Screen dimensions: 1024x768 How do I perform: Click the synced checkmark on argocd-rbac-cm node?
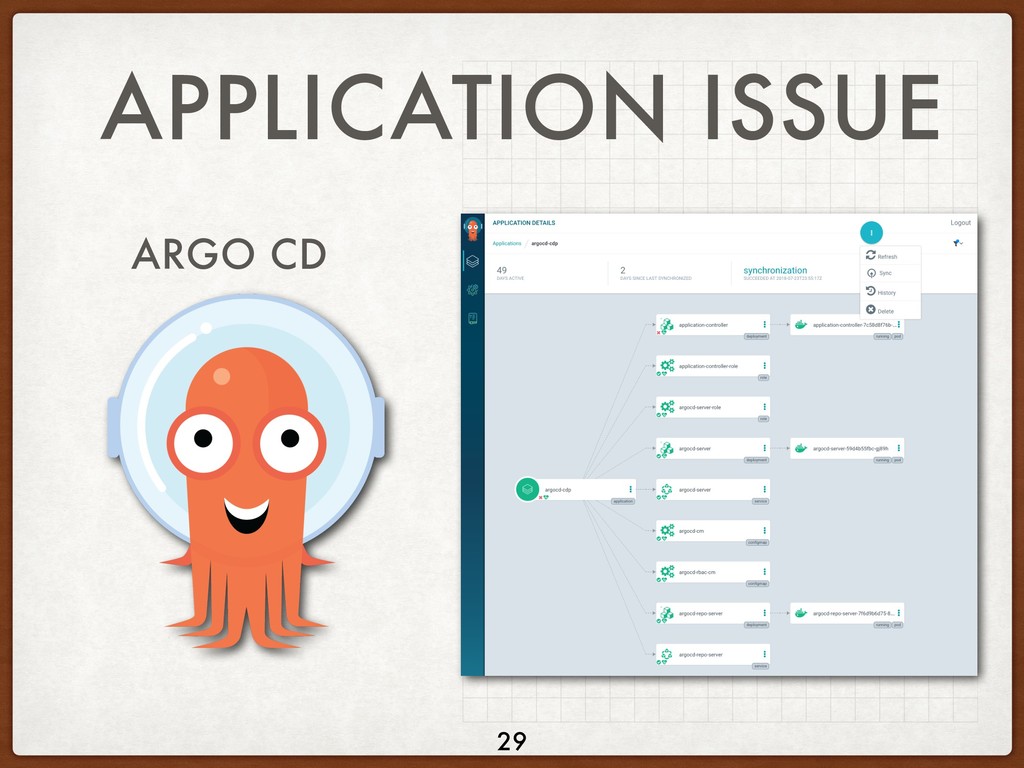[658, 579]
